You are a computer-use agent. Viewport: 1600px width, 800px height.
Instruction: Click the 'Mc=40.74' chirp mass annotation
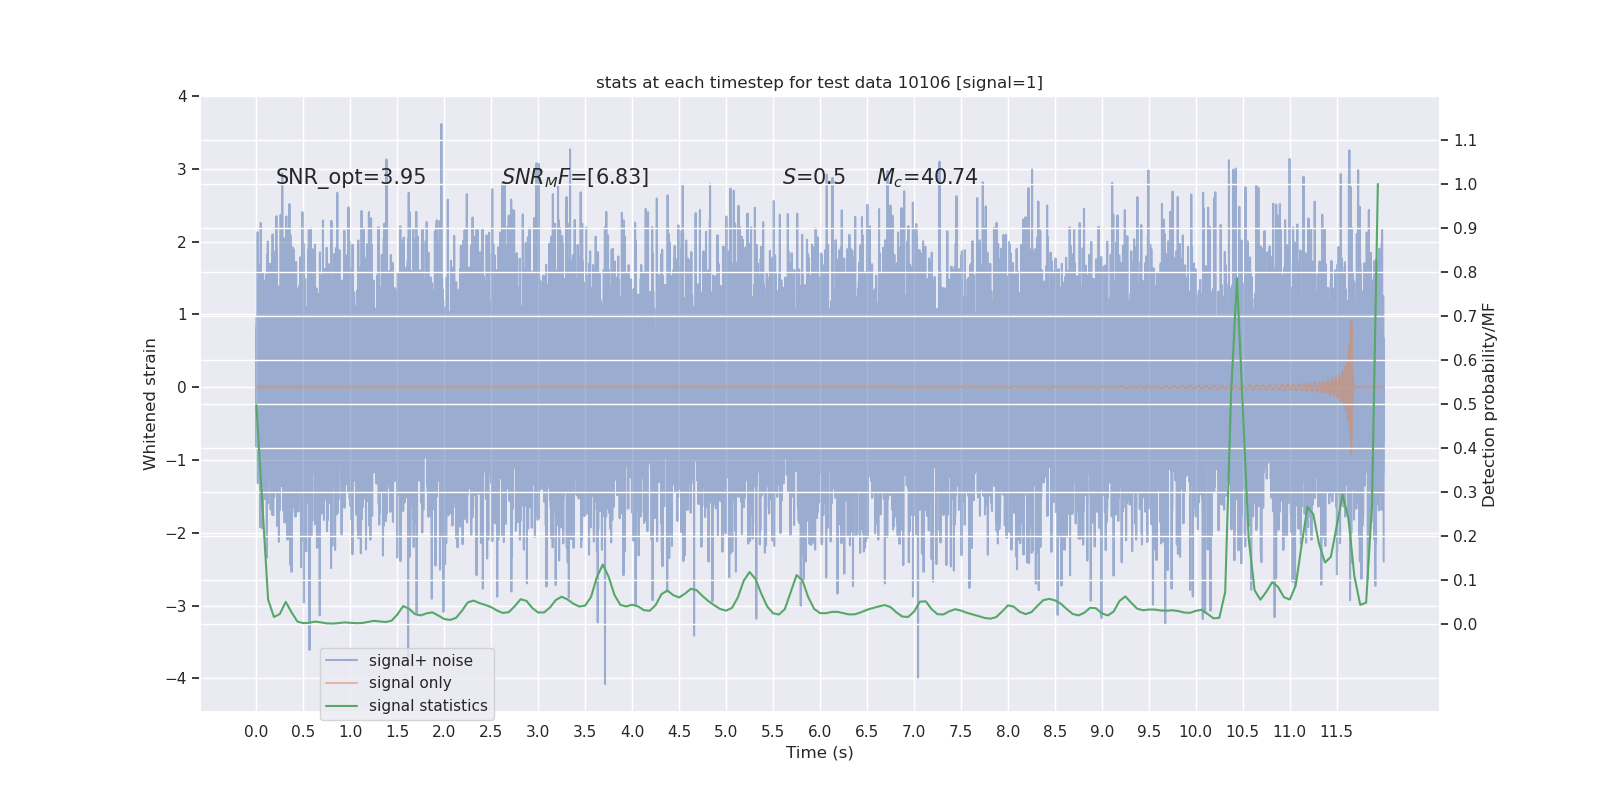pos(927,177)
